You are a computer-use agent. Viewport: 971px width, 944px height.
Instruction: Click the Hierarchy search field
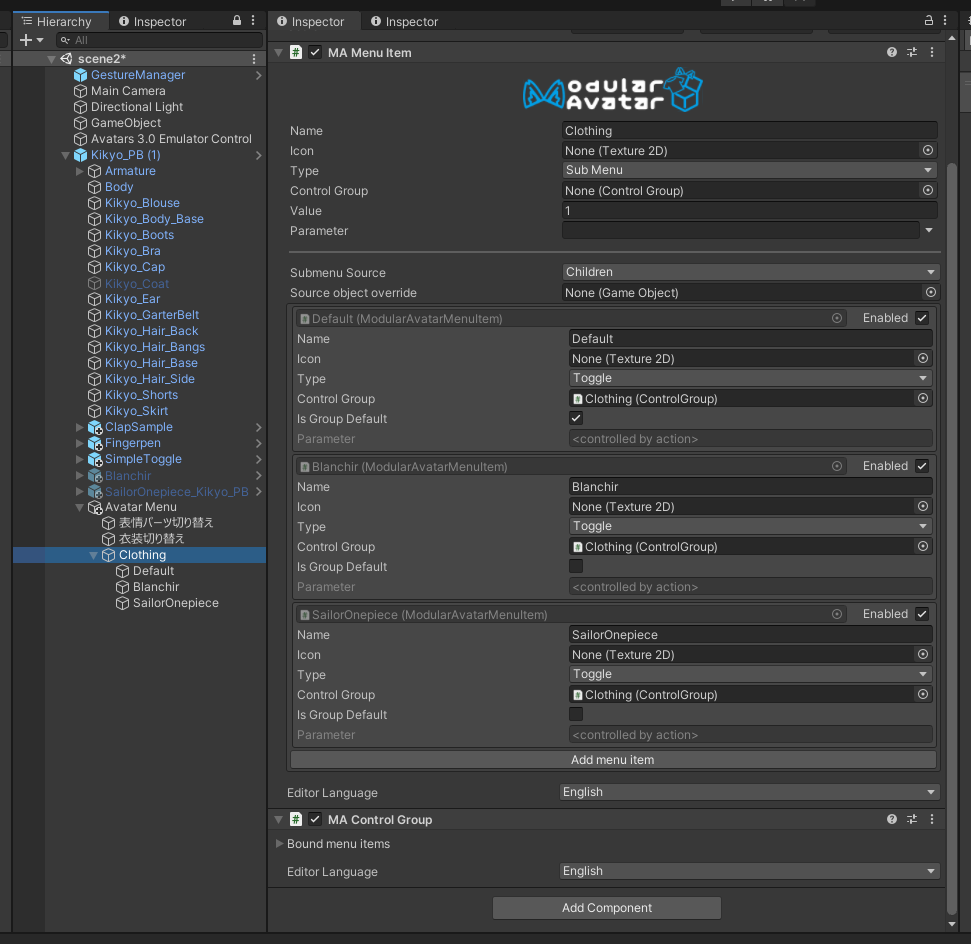click(160, 40)
